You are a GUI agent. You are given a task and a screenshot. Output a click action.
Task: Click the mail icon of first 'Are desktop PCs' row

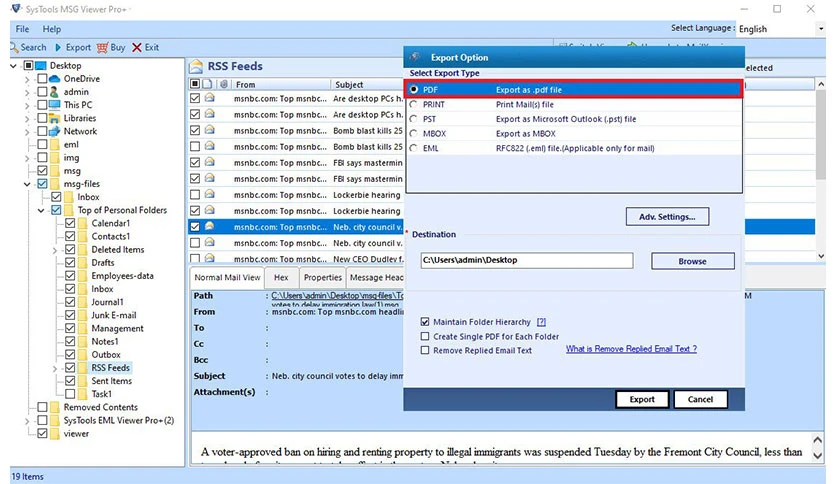pyautogui.click(x=210, y=98)
